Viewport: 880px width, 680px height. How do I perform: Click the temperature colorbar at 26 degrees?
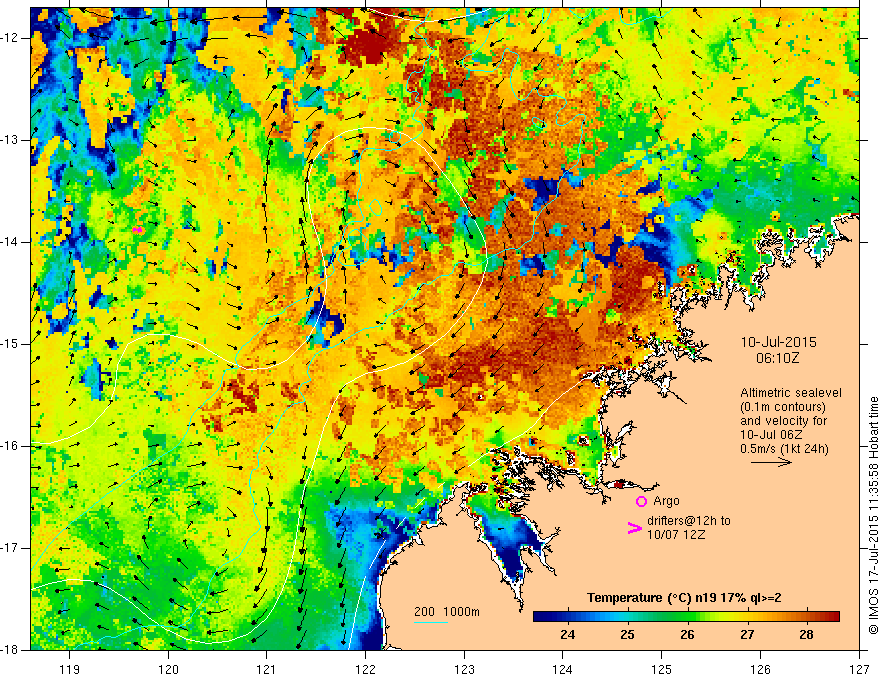click(687, 616)
